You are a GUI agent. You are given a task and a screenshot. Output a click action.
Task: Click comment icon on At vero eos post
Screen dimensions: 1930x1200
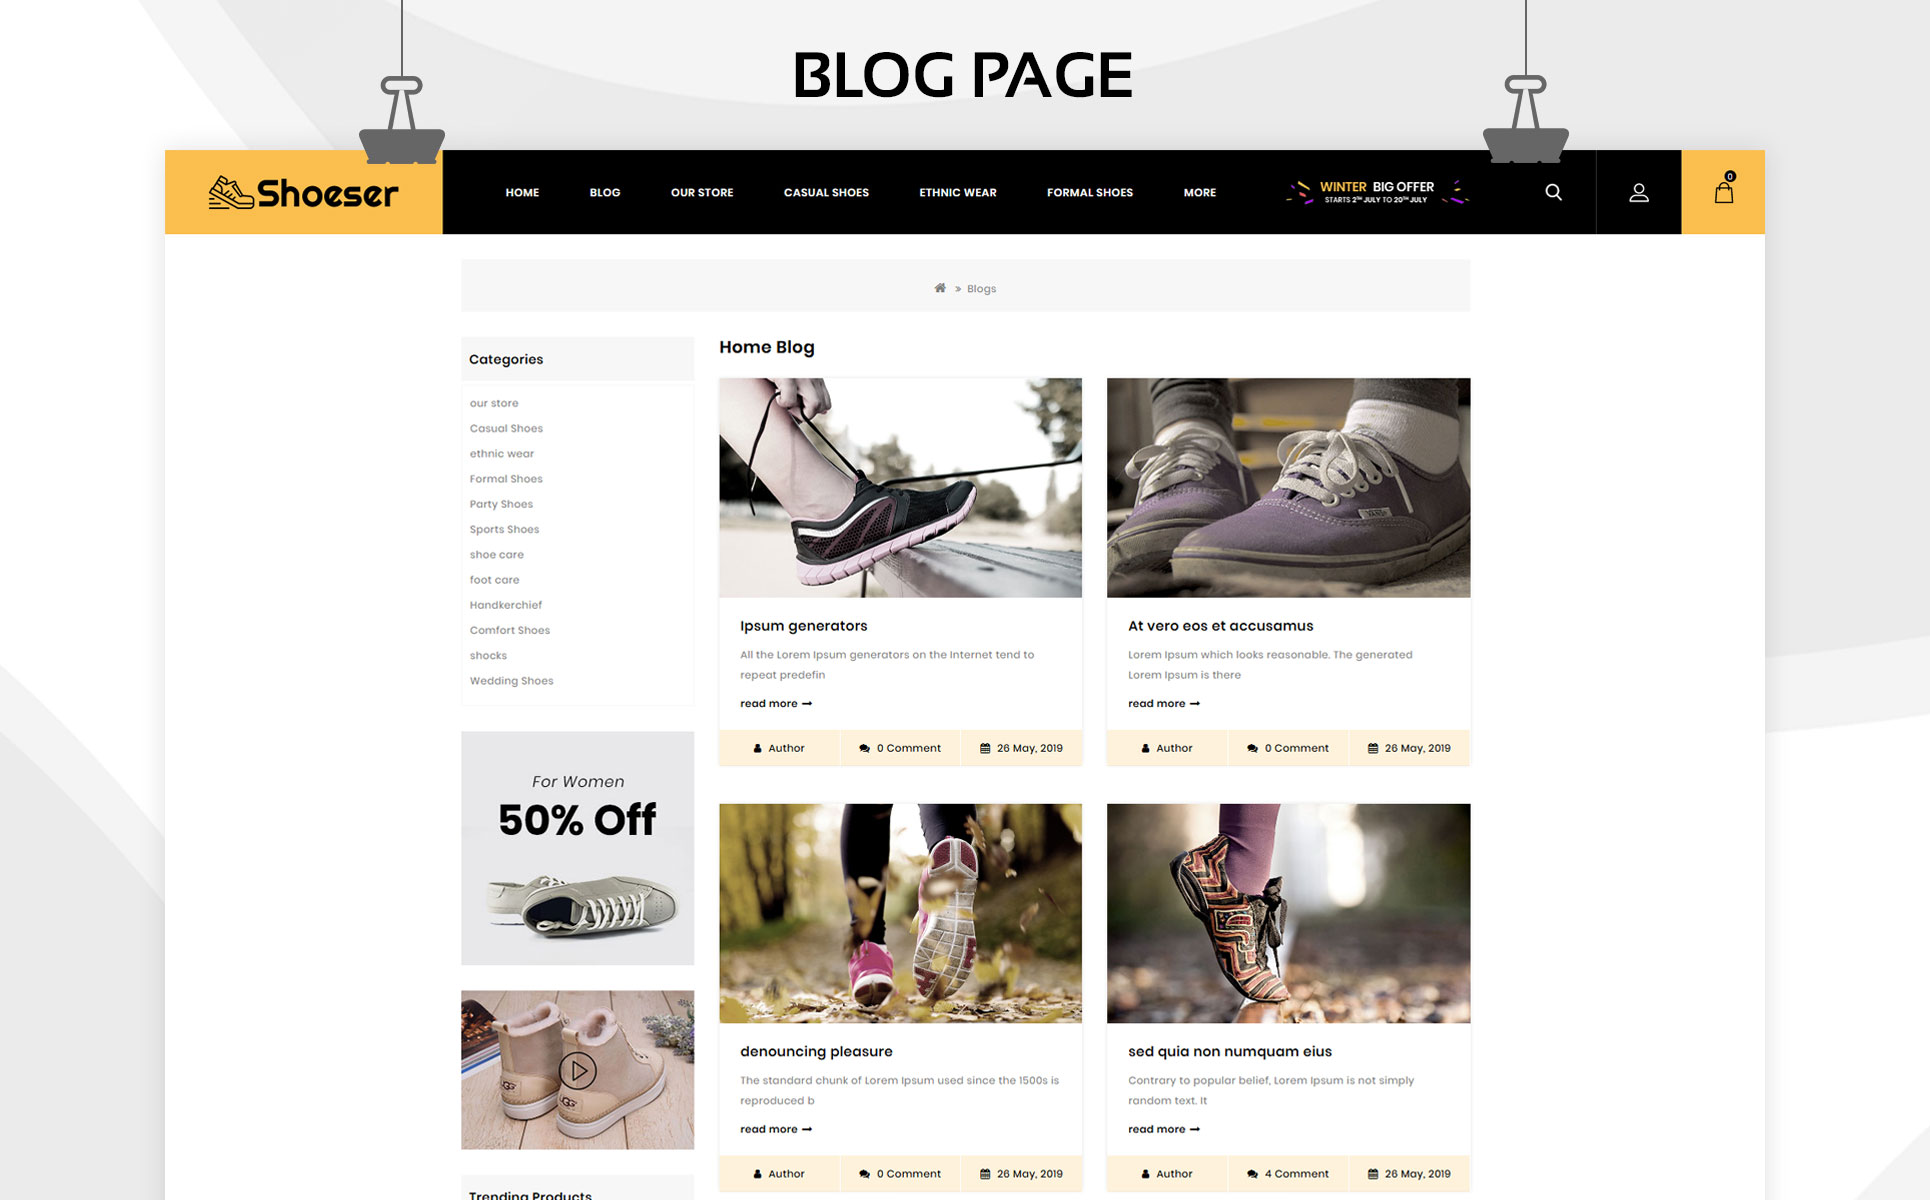[1252, 748]
